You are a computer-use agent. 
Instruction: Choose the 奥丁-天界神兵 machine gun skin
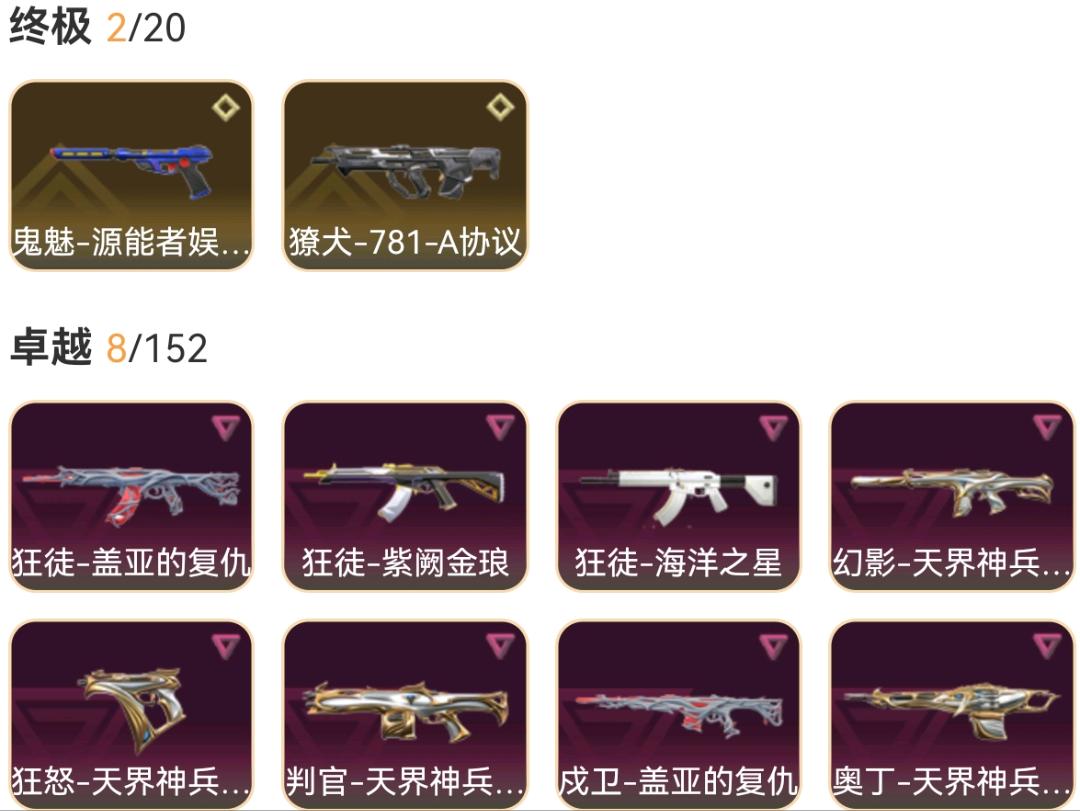tap(952, 715)
